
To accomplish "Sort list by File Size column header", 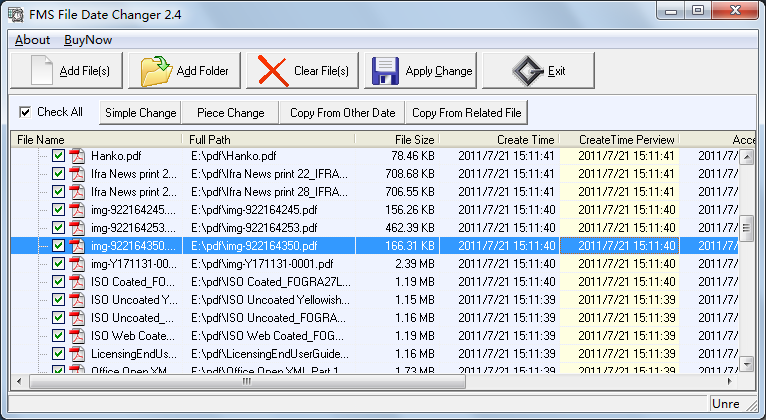I will pyautogui.click(x=396, y=139).
